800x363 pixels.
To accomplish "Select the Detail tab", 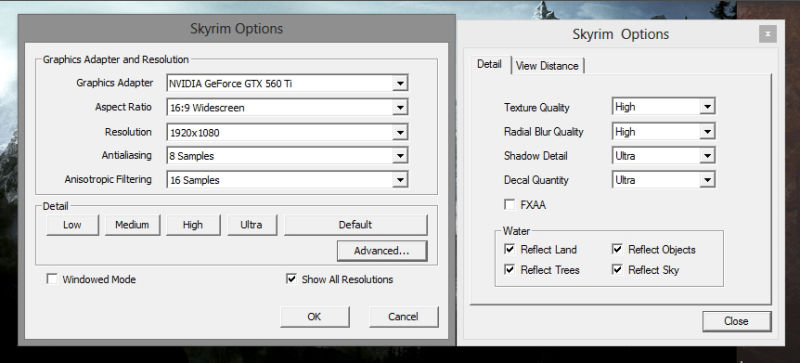I will click(x=489, y=64).
